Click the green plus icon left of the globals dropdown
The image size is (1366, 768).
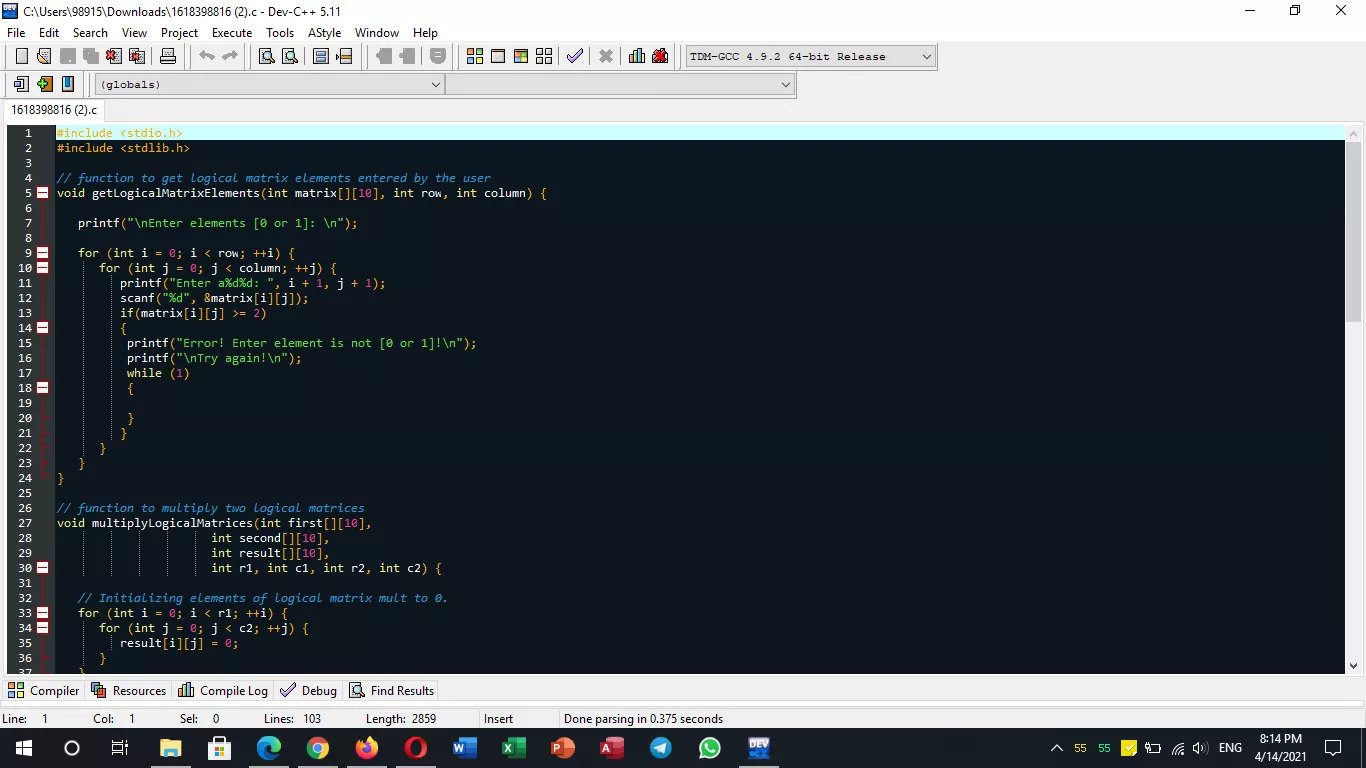point(44,84)
